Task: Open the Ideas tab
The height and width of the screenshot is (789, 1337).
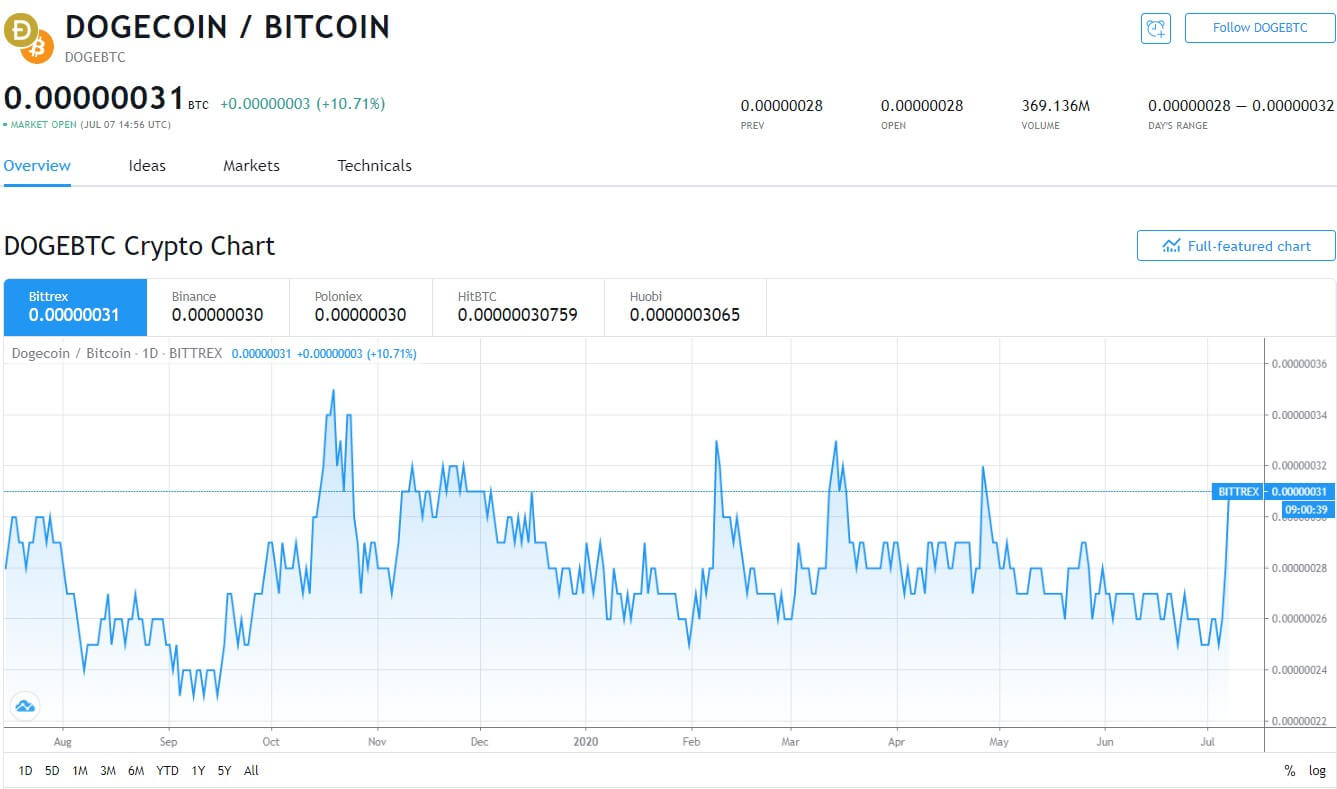Action: 147,166
